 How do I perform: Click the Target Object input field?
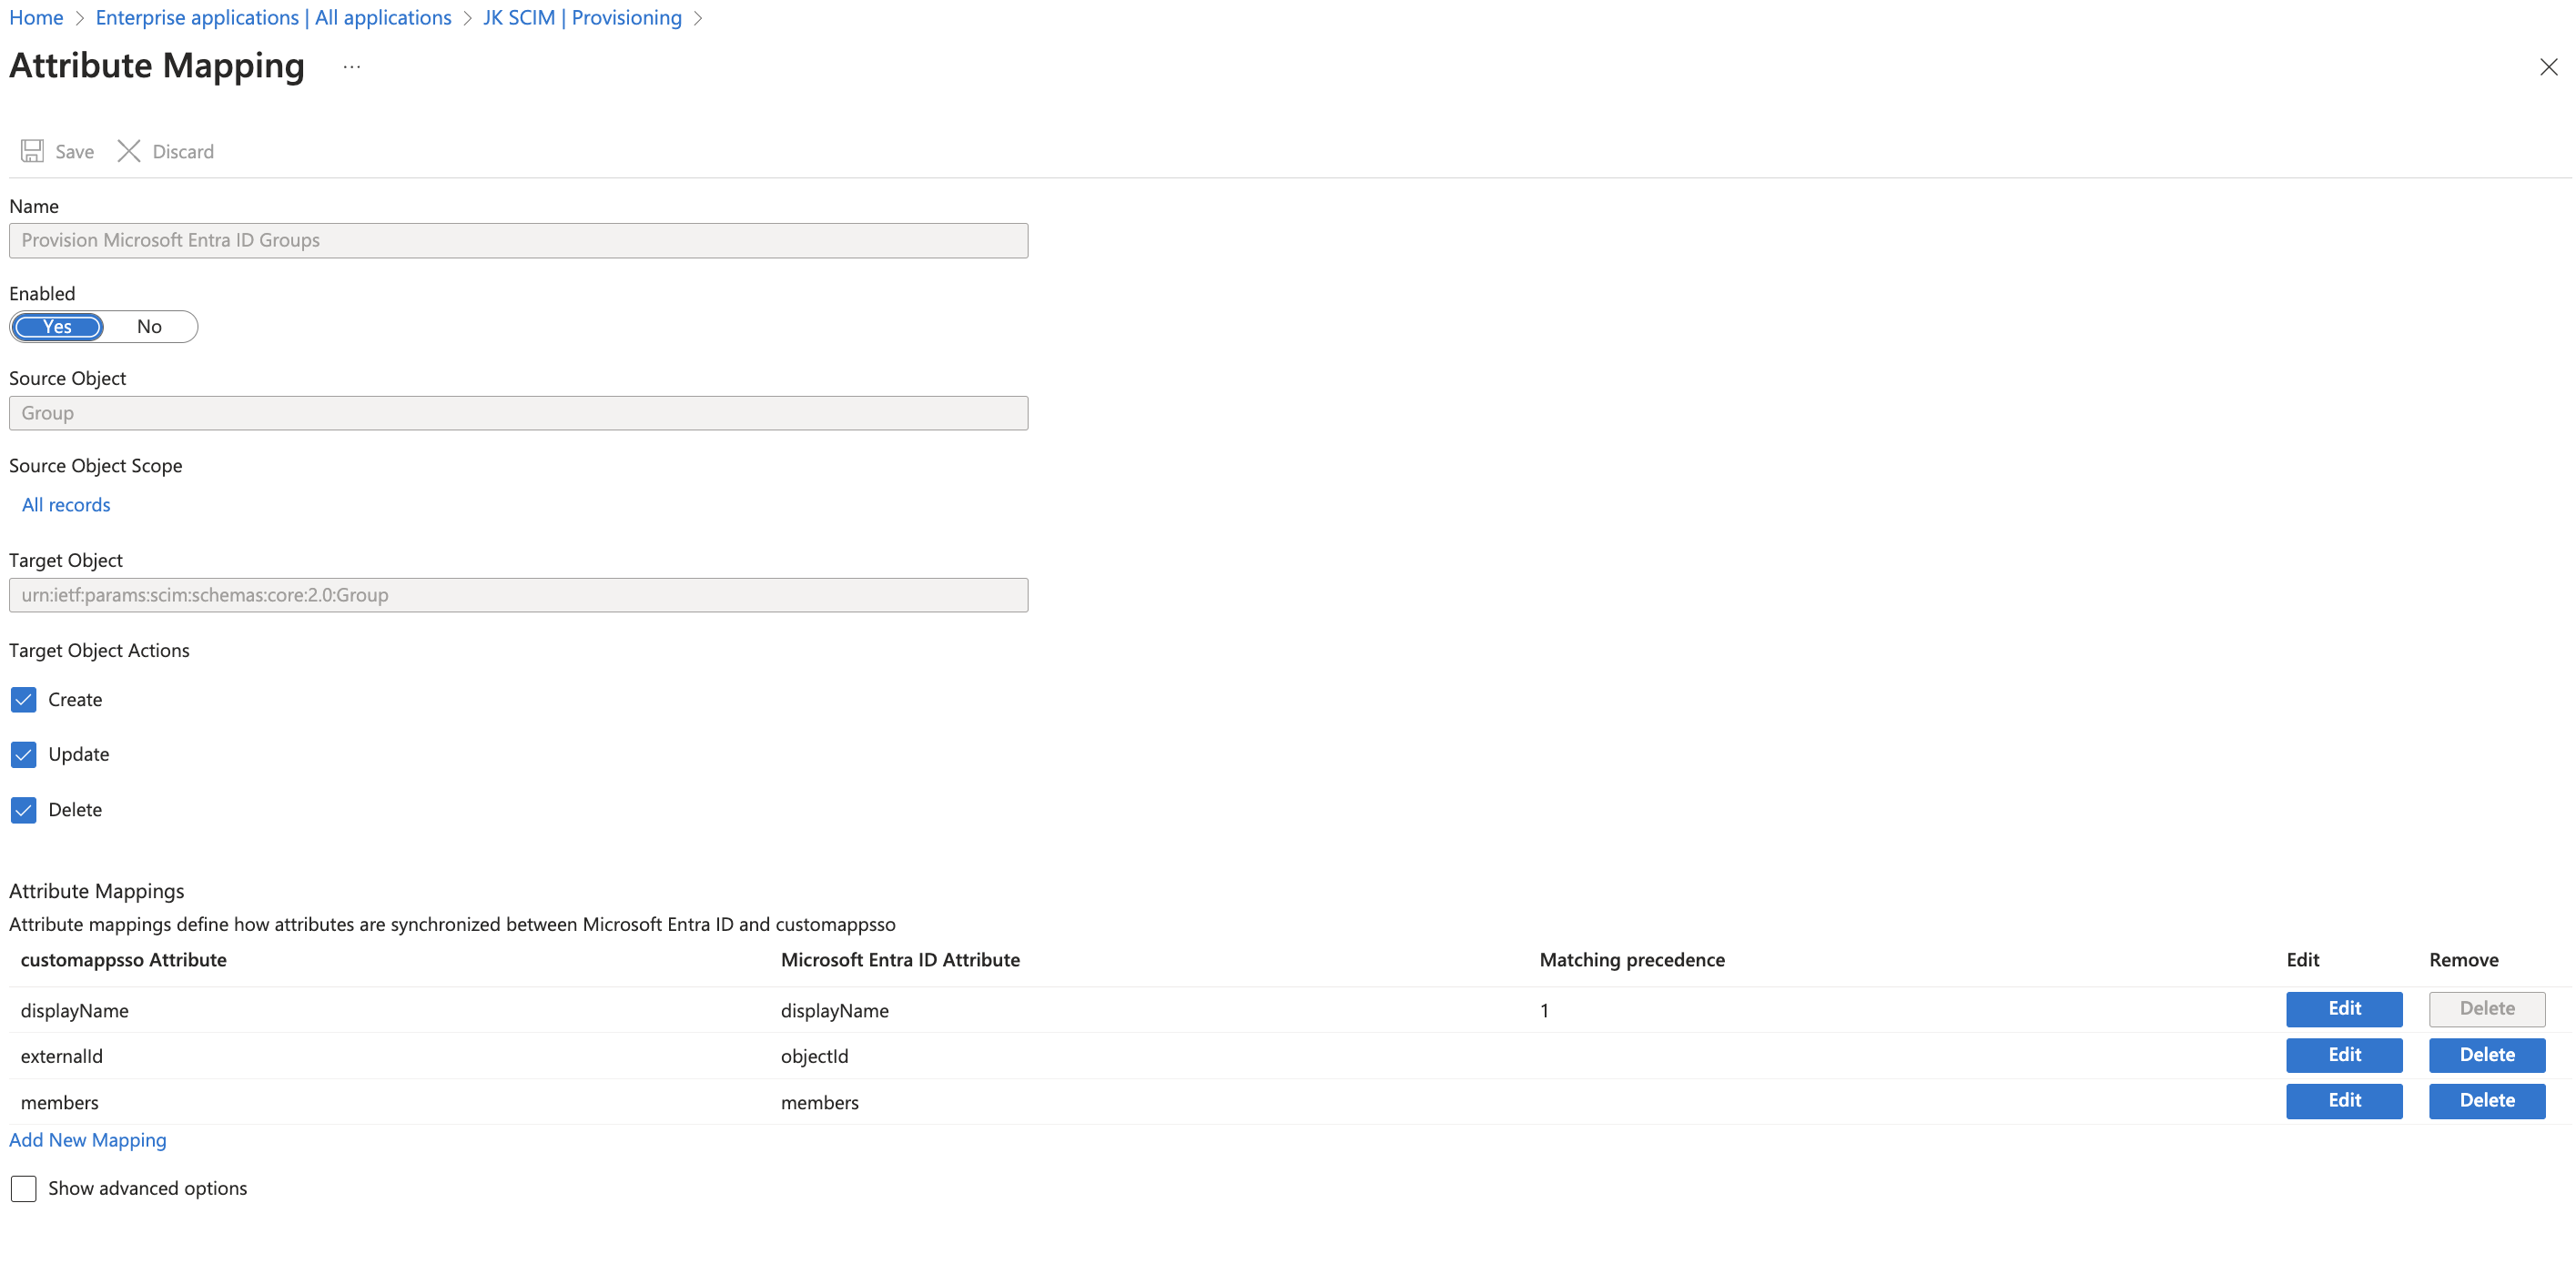(518, 595)
